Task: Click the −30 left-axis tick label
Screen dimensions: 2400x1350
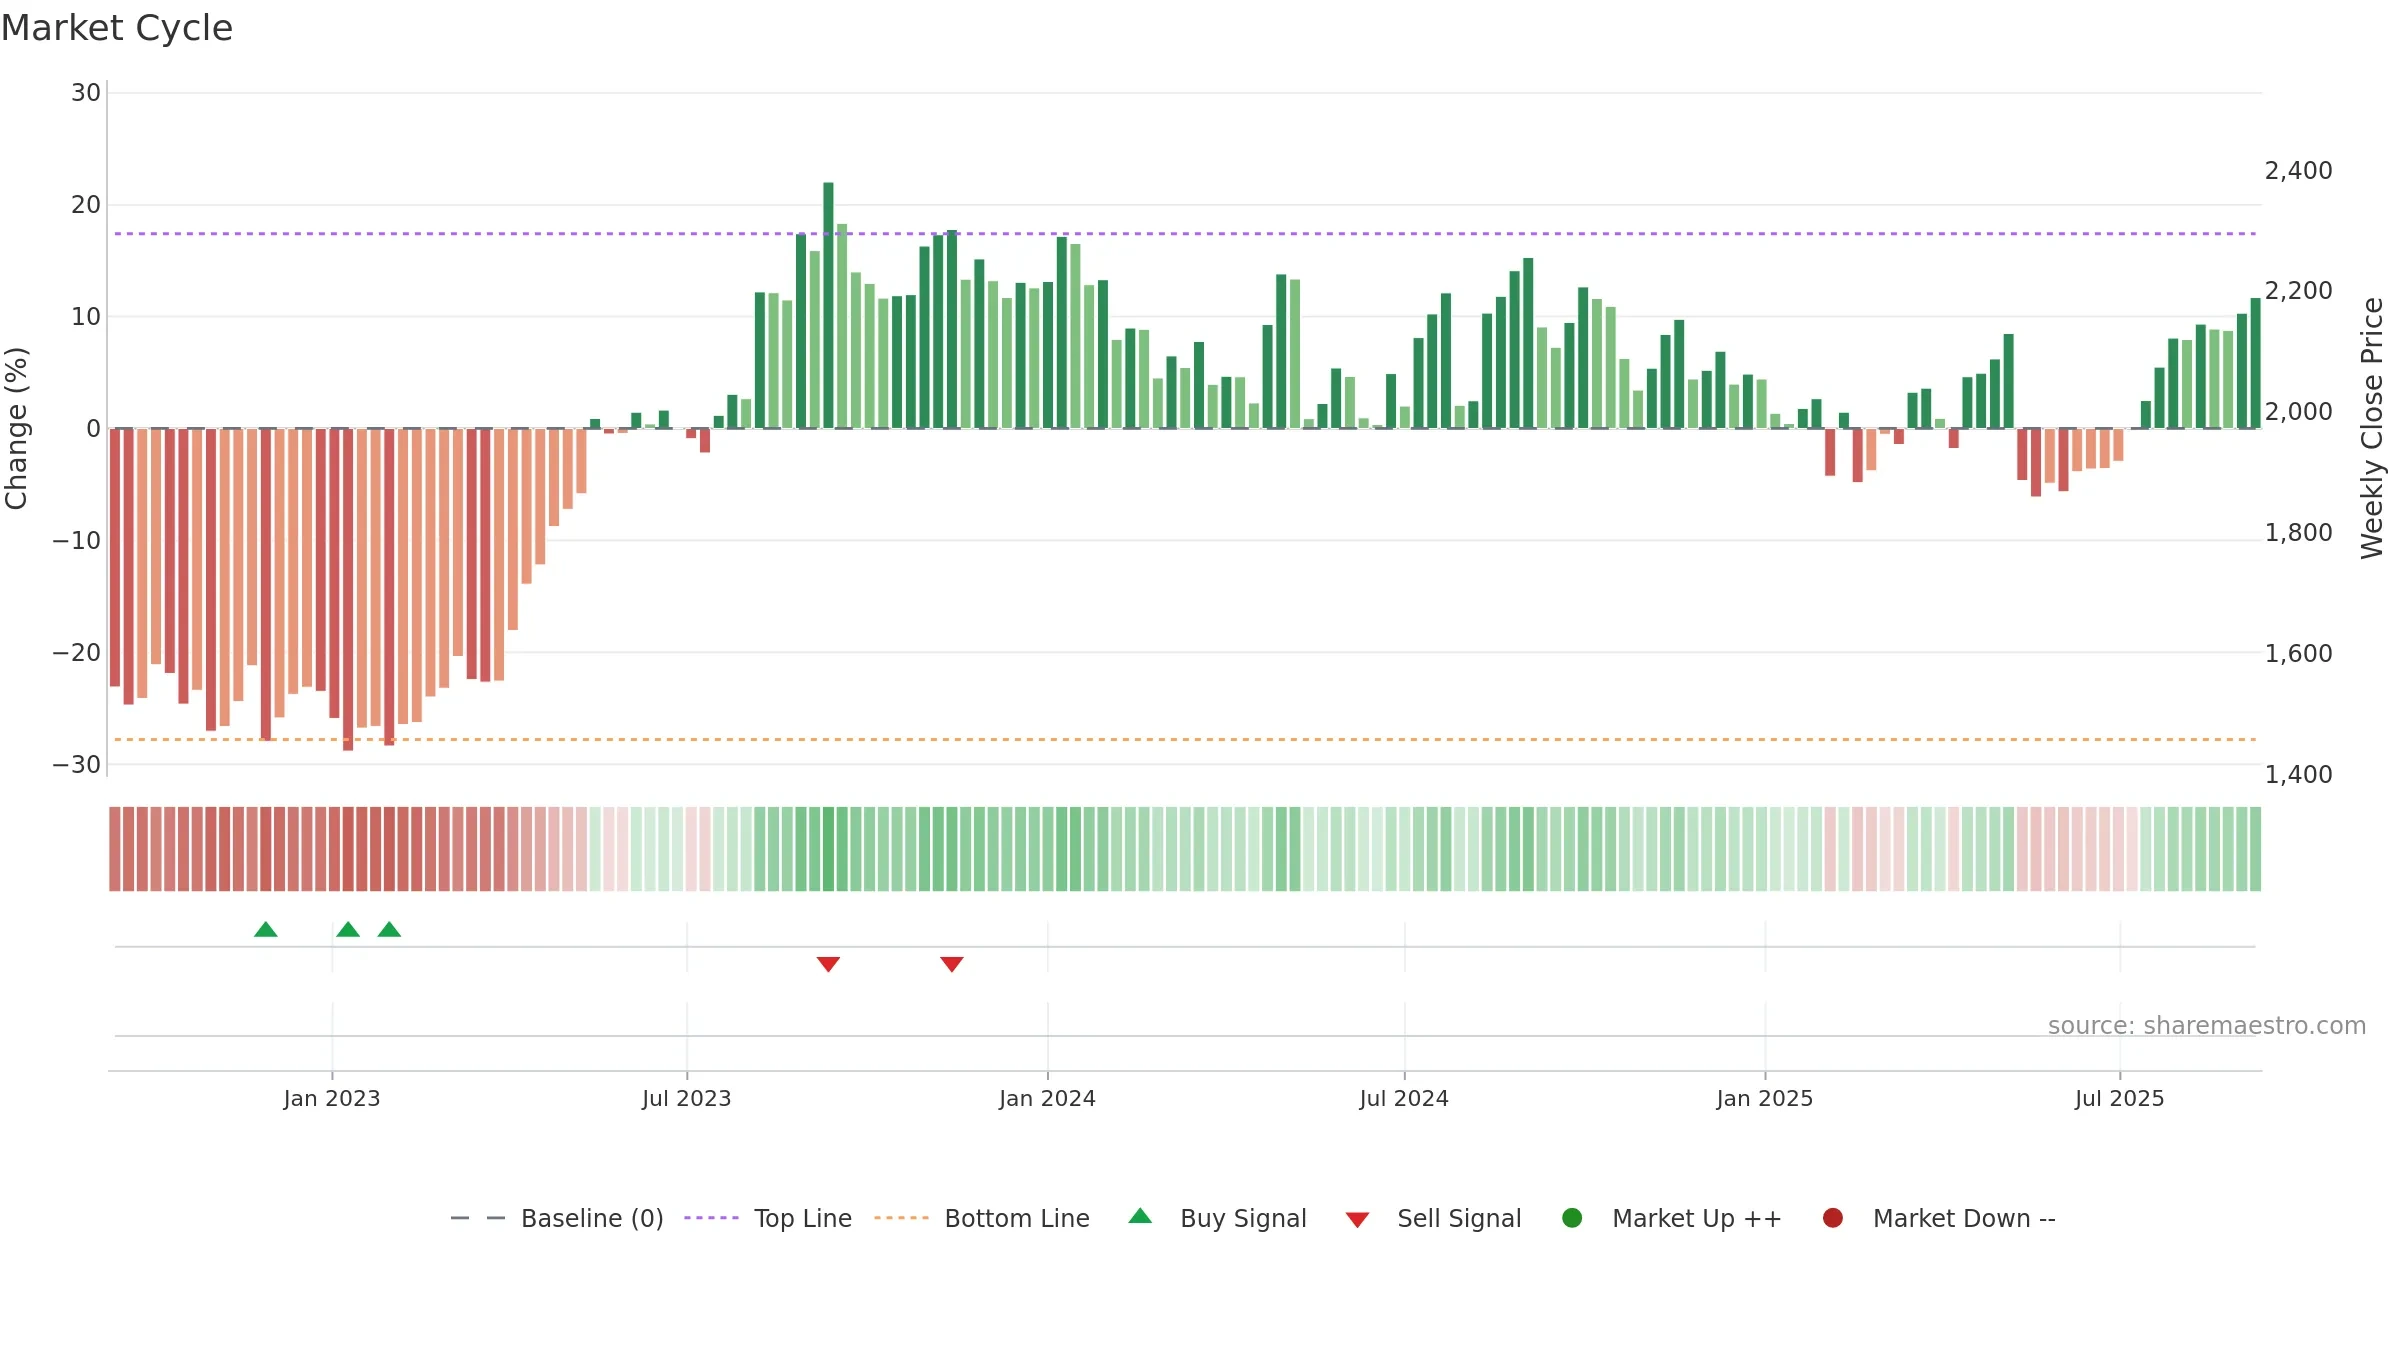Action: 77,765
